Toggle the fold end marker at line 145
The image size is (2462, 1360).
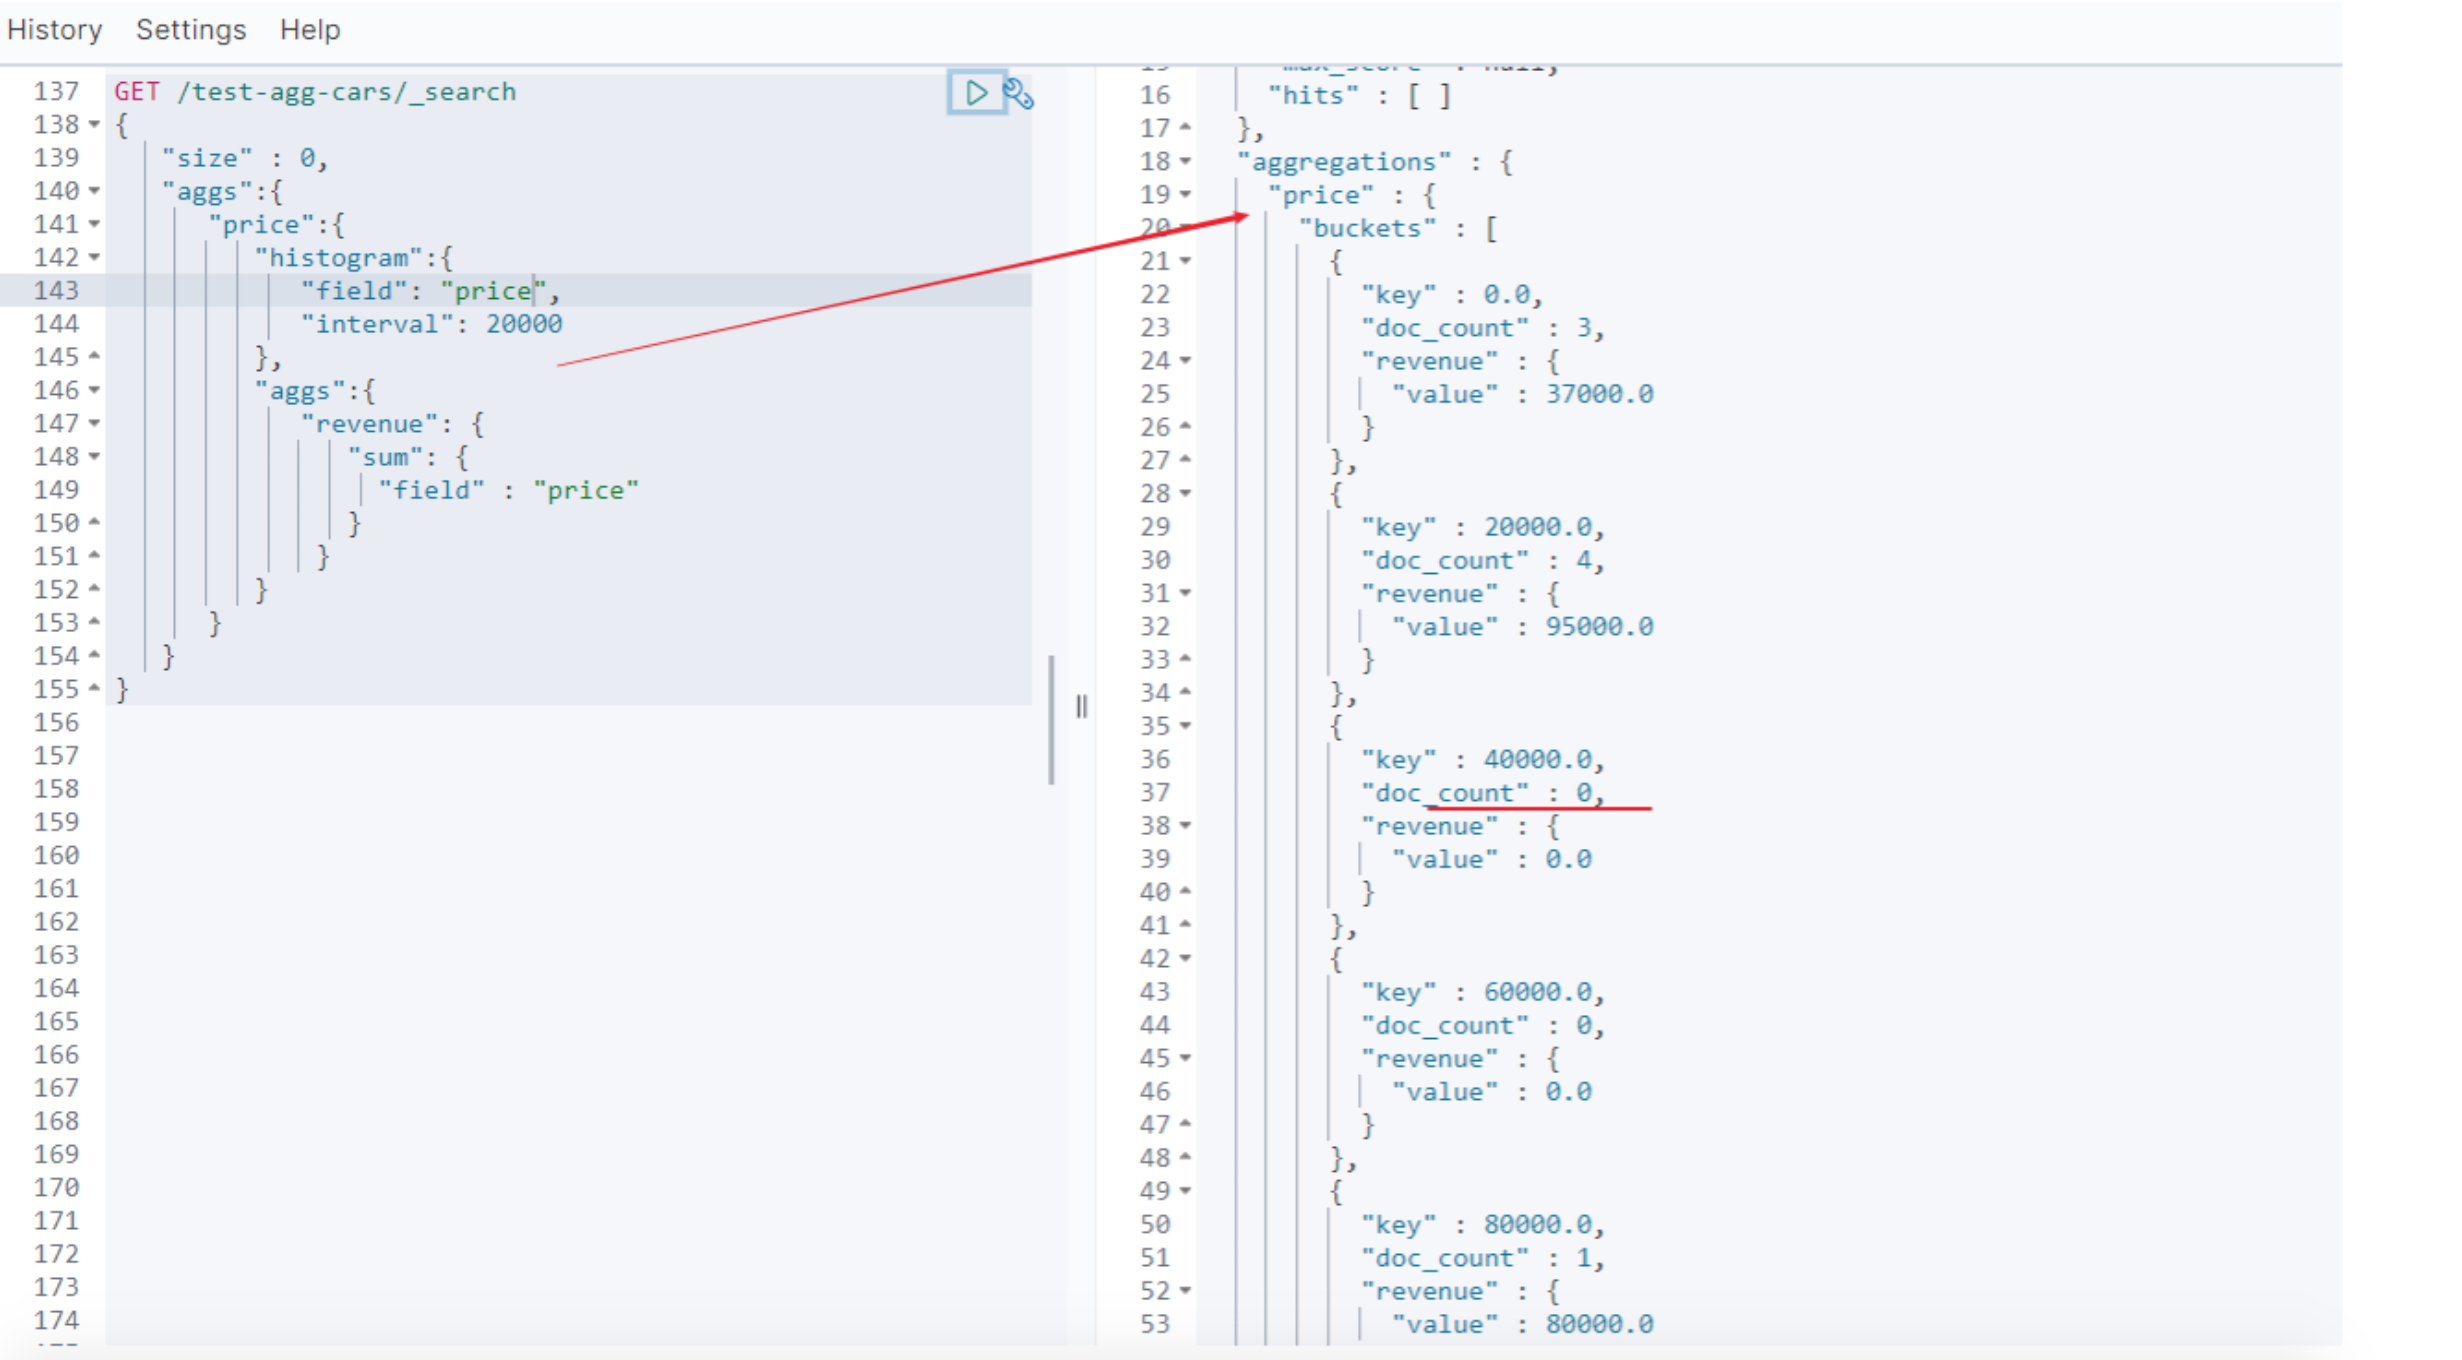pyautogui.click(x=94, y=357)
